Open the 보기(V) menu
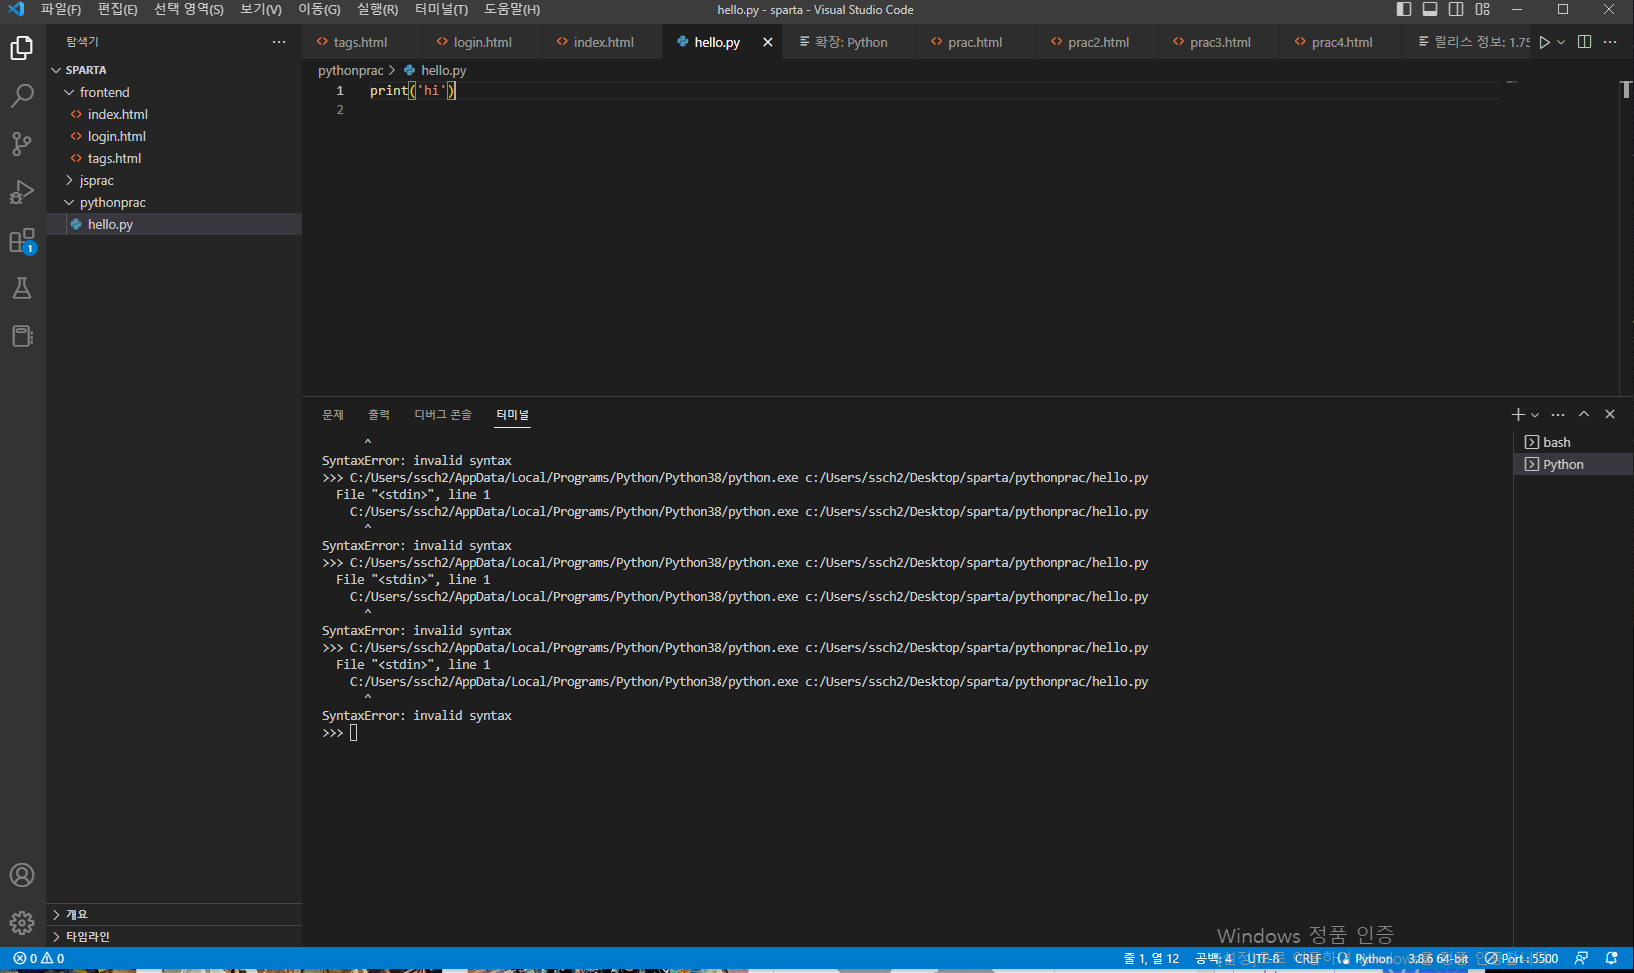This screenshot has width=1634, height=973. point(261,9)
